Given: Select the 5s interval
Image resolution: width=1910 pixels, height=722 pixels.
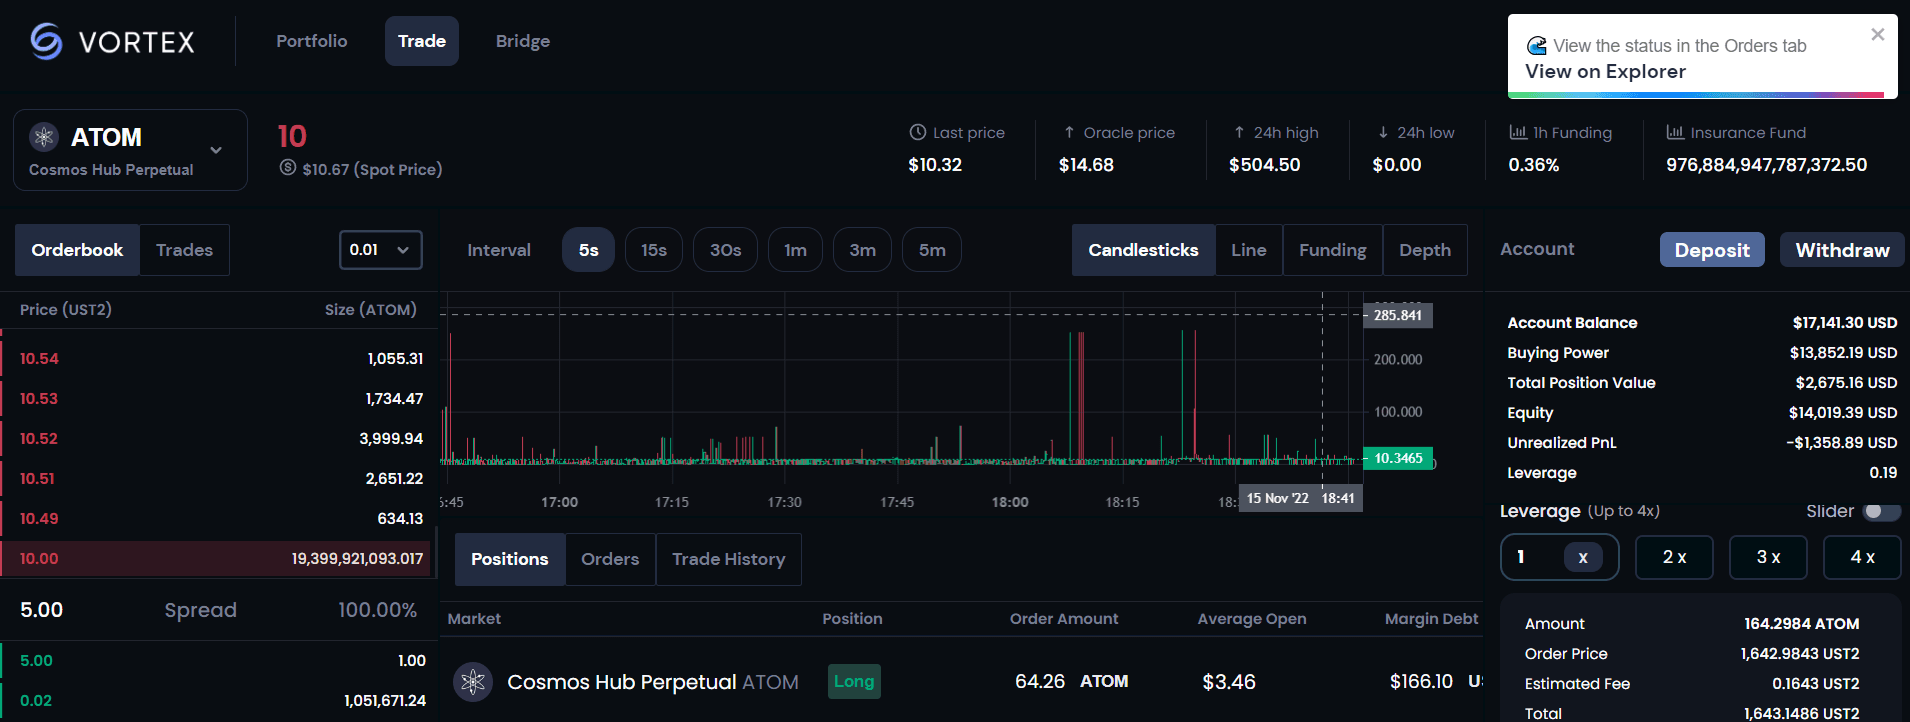Looking at the screenshot, I should click(x=589, y=250).
